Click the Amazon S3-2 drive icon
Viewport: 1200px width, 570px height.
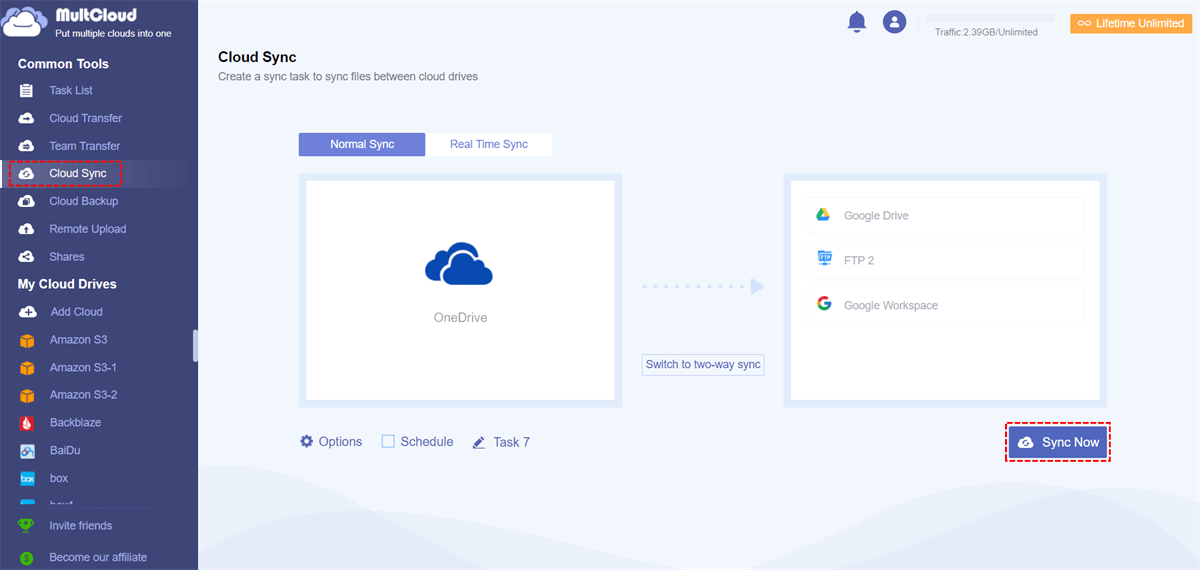(27, 395)
